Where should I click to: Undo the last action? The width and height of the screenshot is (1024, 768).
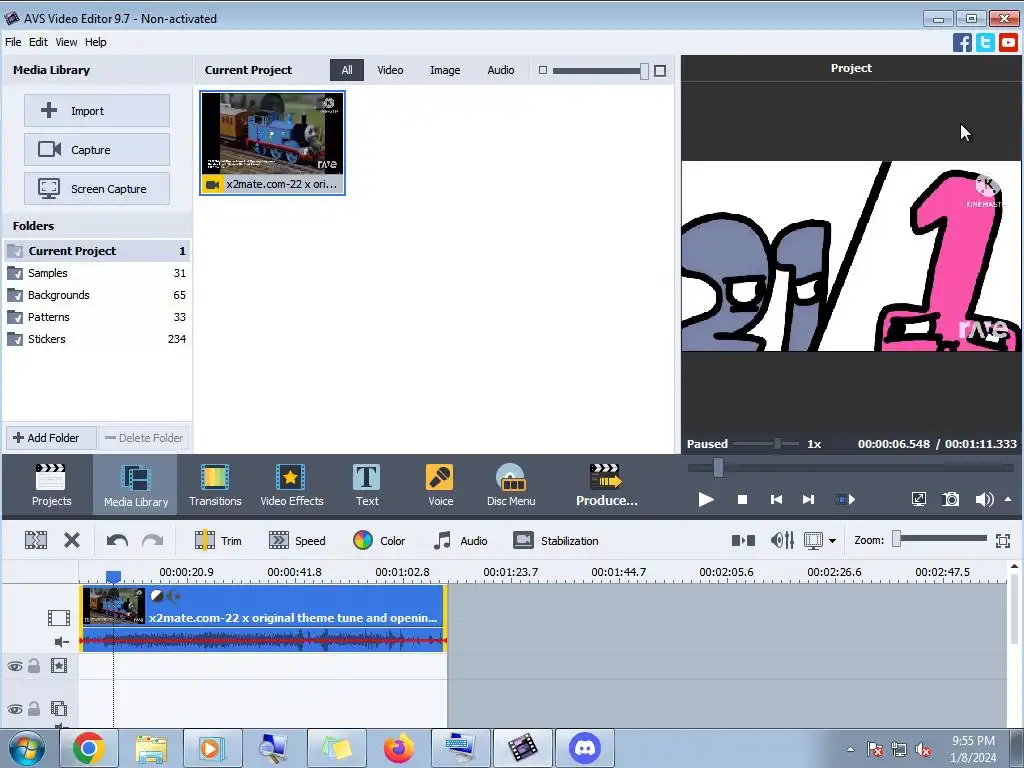click(x=117, y=540)
